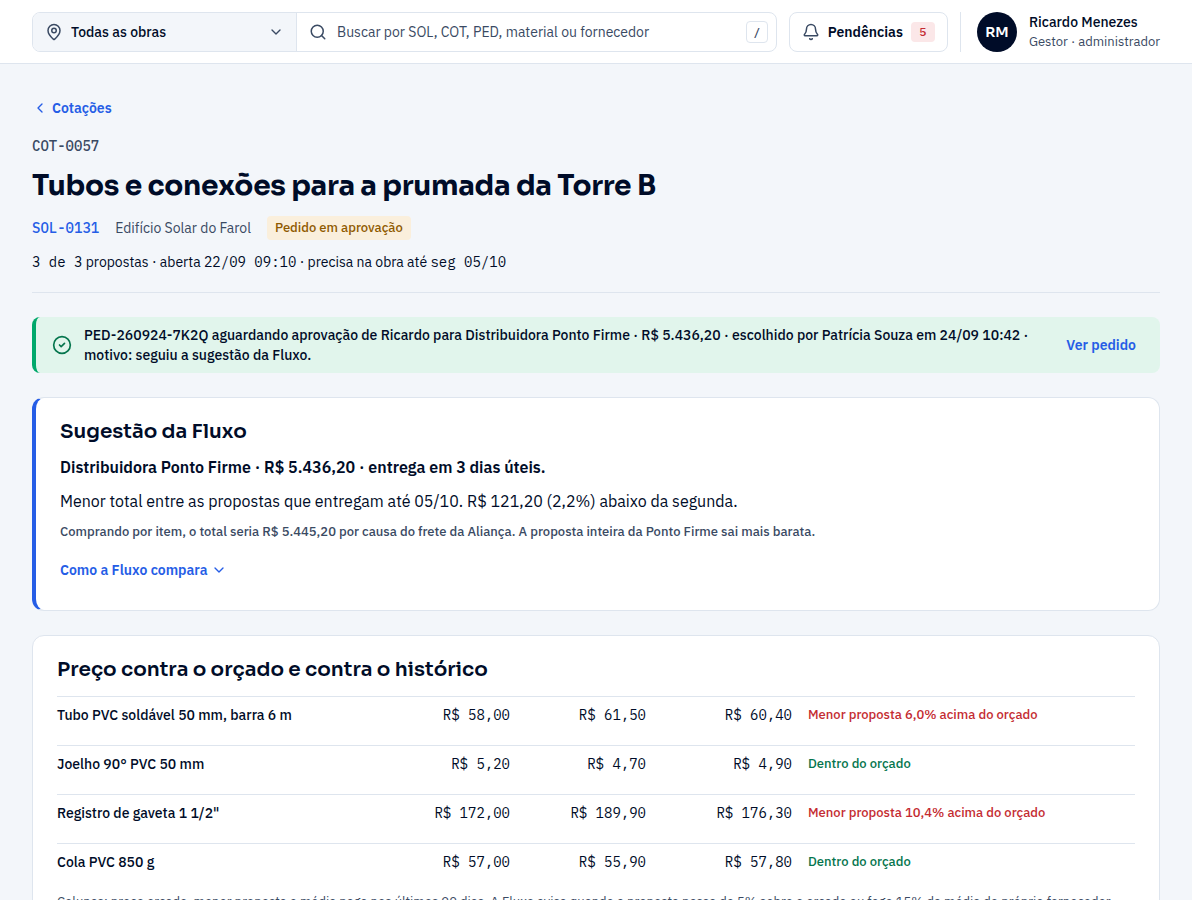
Task: Click the R$ 189,90 price cell
Action: point(608,813)
